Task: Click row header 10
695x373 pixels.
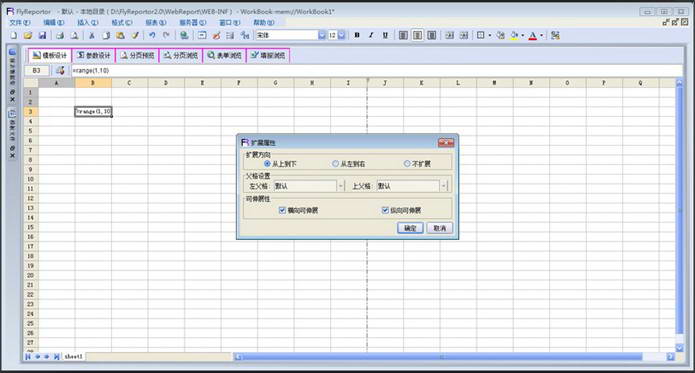Action: [31, 179]
